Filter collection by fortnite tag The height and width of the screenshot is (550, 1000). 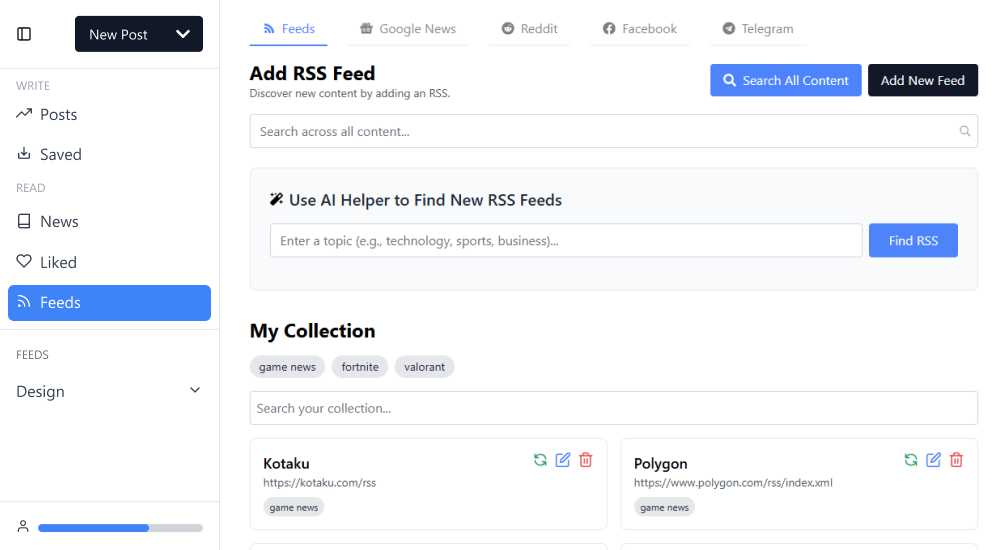[x=360, y=367]
